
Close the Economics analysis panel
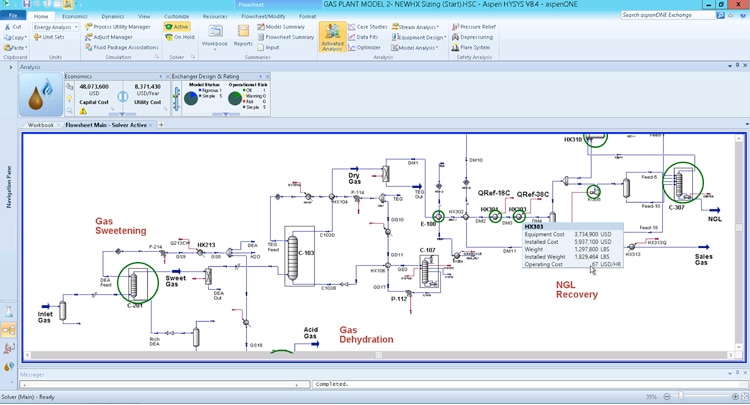(167, 77)
